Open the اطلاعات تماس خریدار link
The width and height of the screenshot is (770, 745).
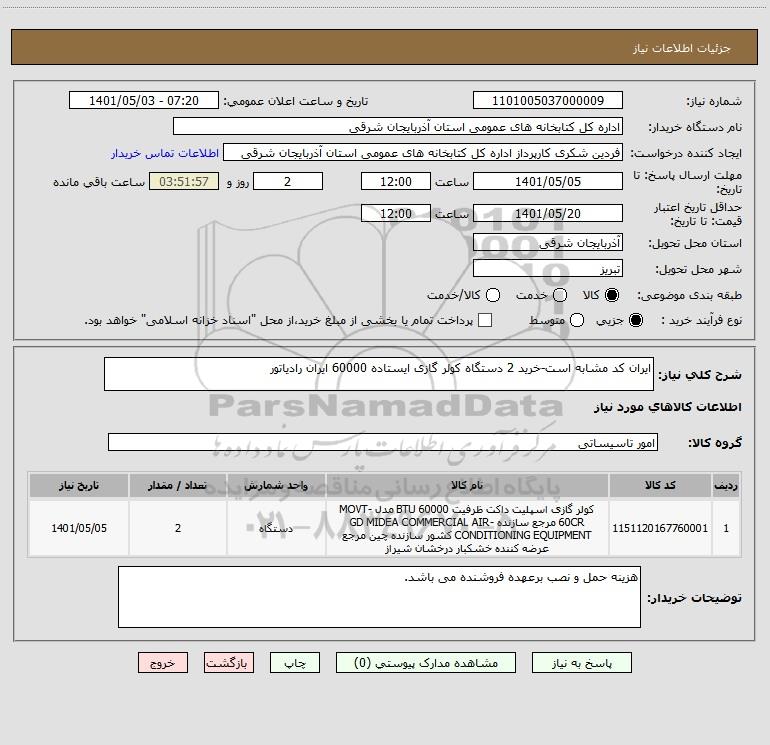pos(165,153)
